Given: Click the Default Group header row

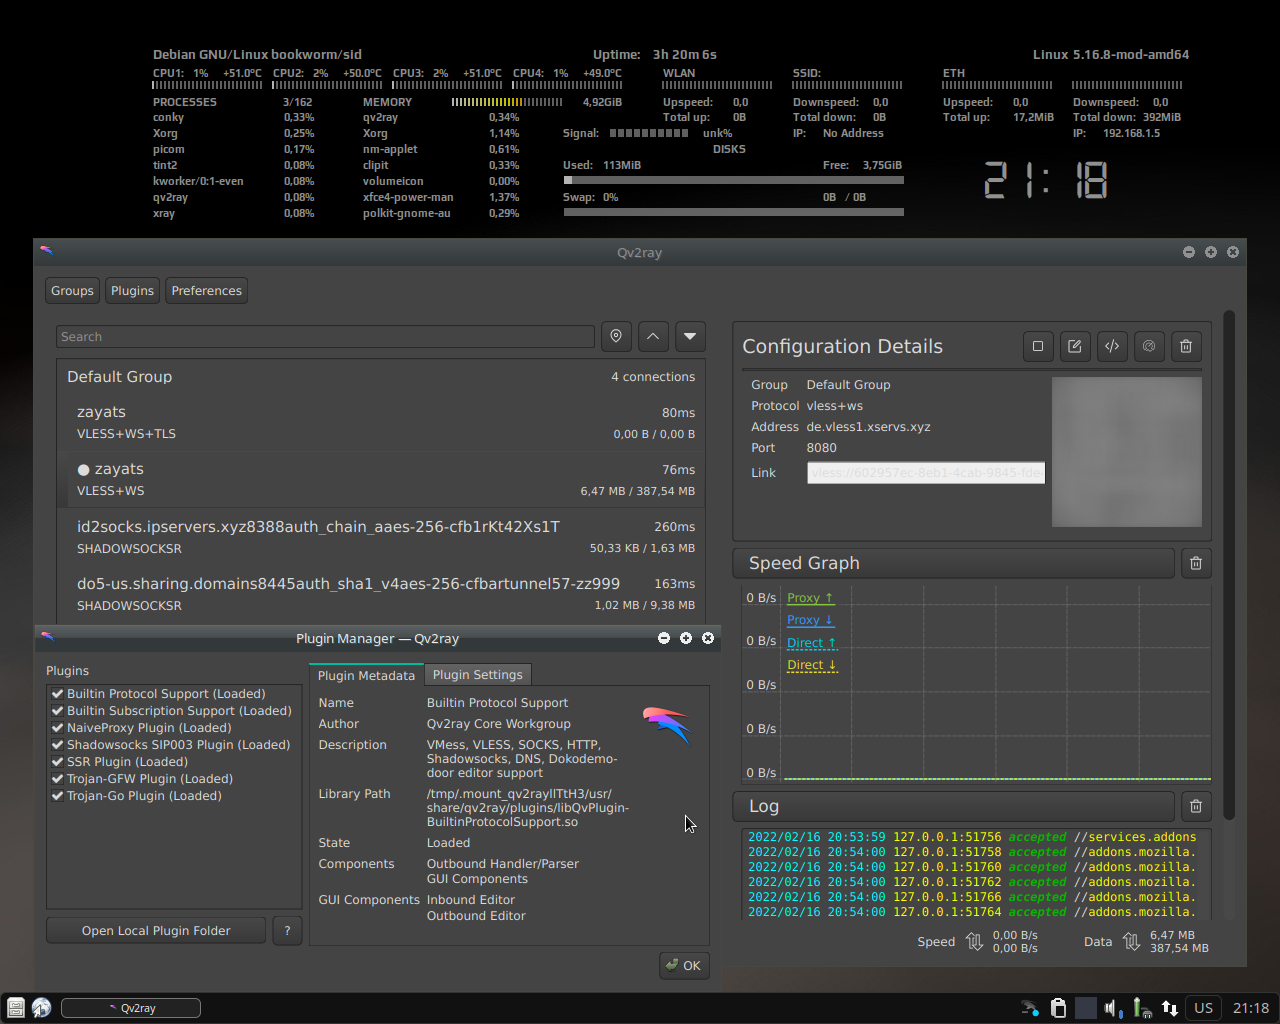Looking at the screenshot, I should click(381, 377).
